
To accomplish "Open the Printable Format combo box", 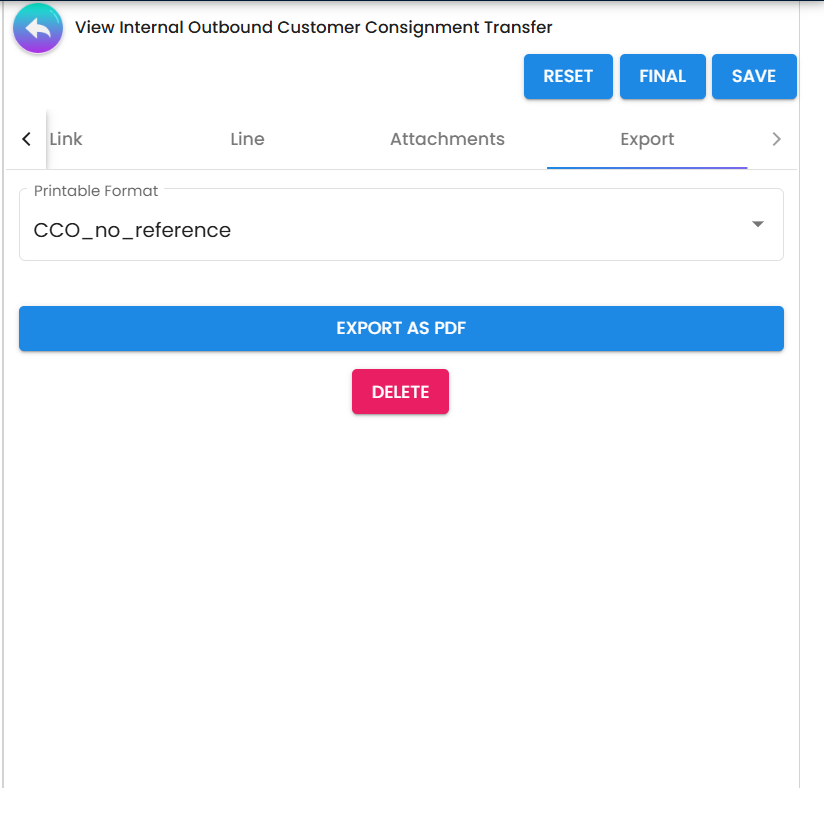I will point(400,230).
